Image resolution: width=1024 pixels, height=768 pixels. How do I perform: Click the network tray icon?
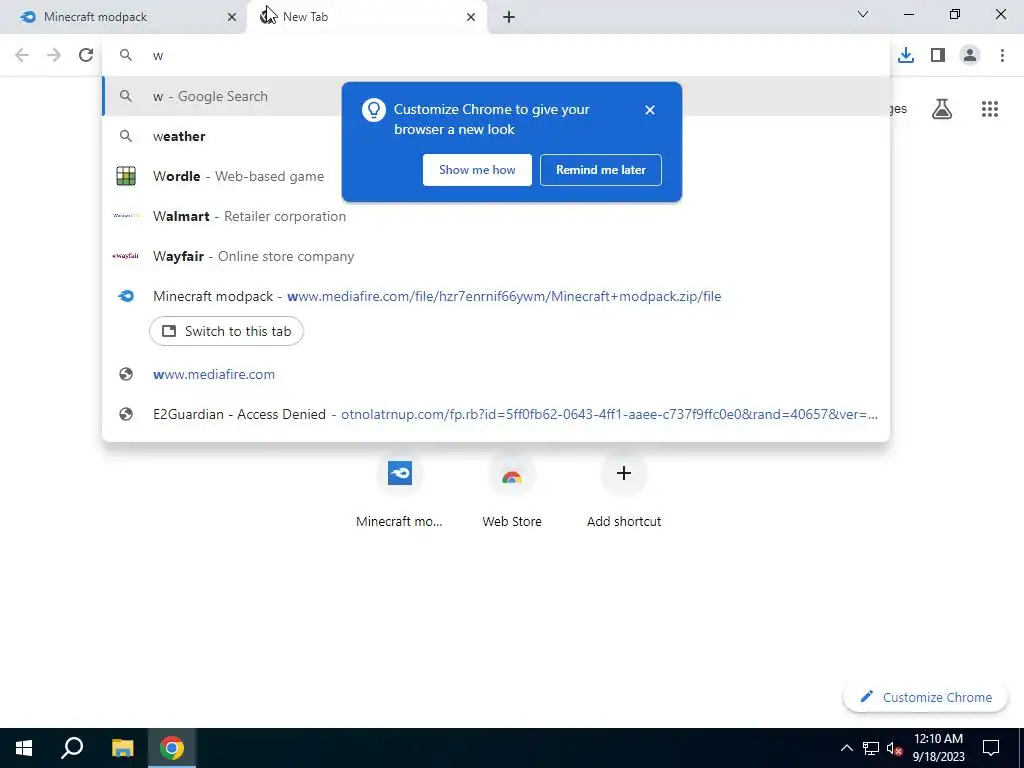click(x=871, y=748)
